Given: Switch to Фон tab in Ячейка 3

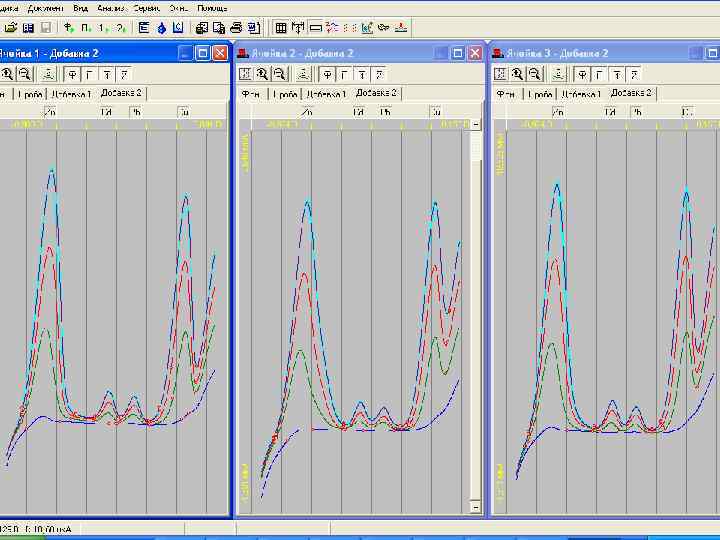Looking at the screenshot, I should pyautogui.click(x=507, y=94).
